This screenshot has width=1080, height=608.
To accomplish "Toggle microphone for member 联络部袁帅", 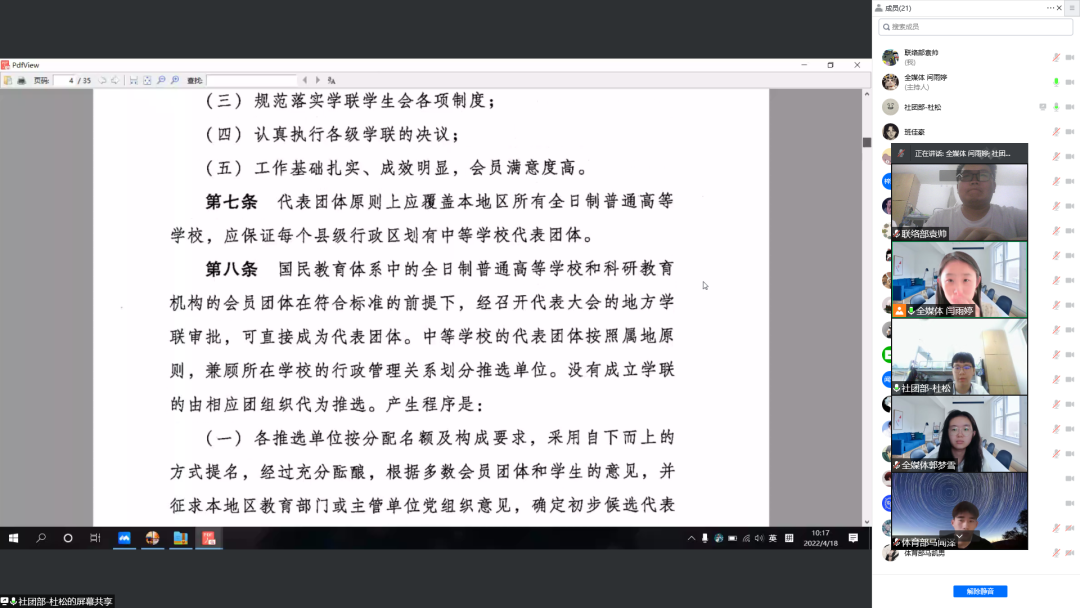I will [x=1056, y=57].
